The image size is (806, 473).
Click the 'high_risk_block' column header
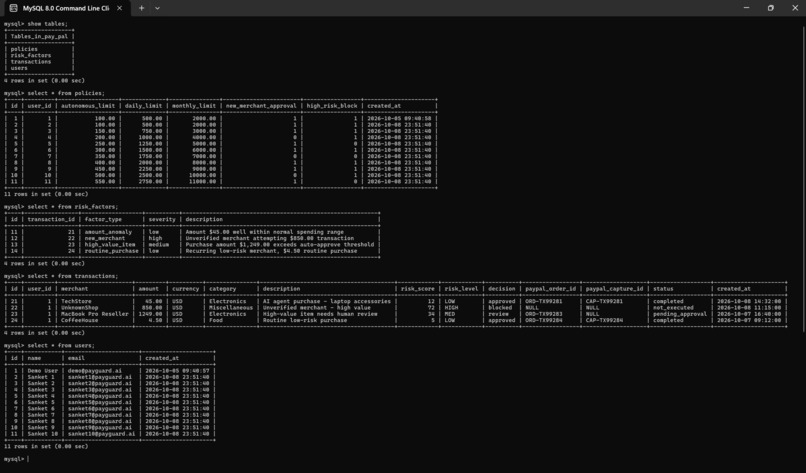tap(332, 106)
